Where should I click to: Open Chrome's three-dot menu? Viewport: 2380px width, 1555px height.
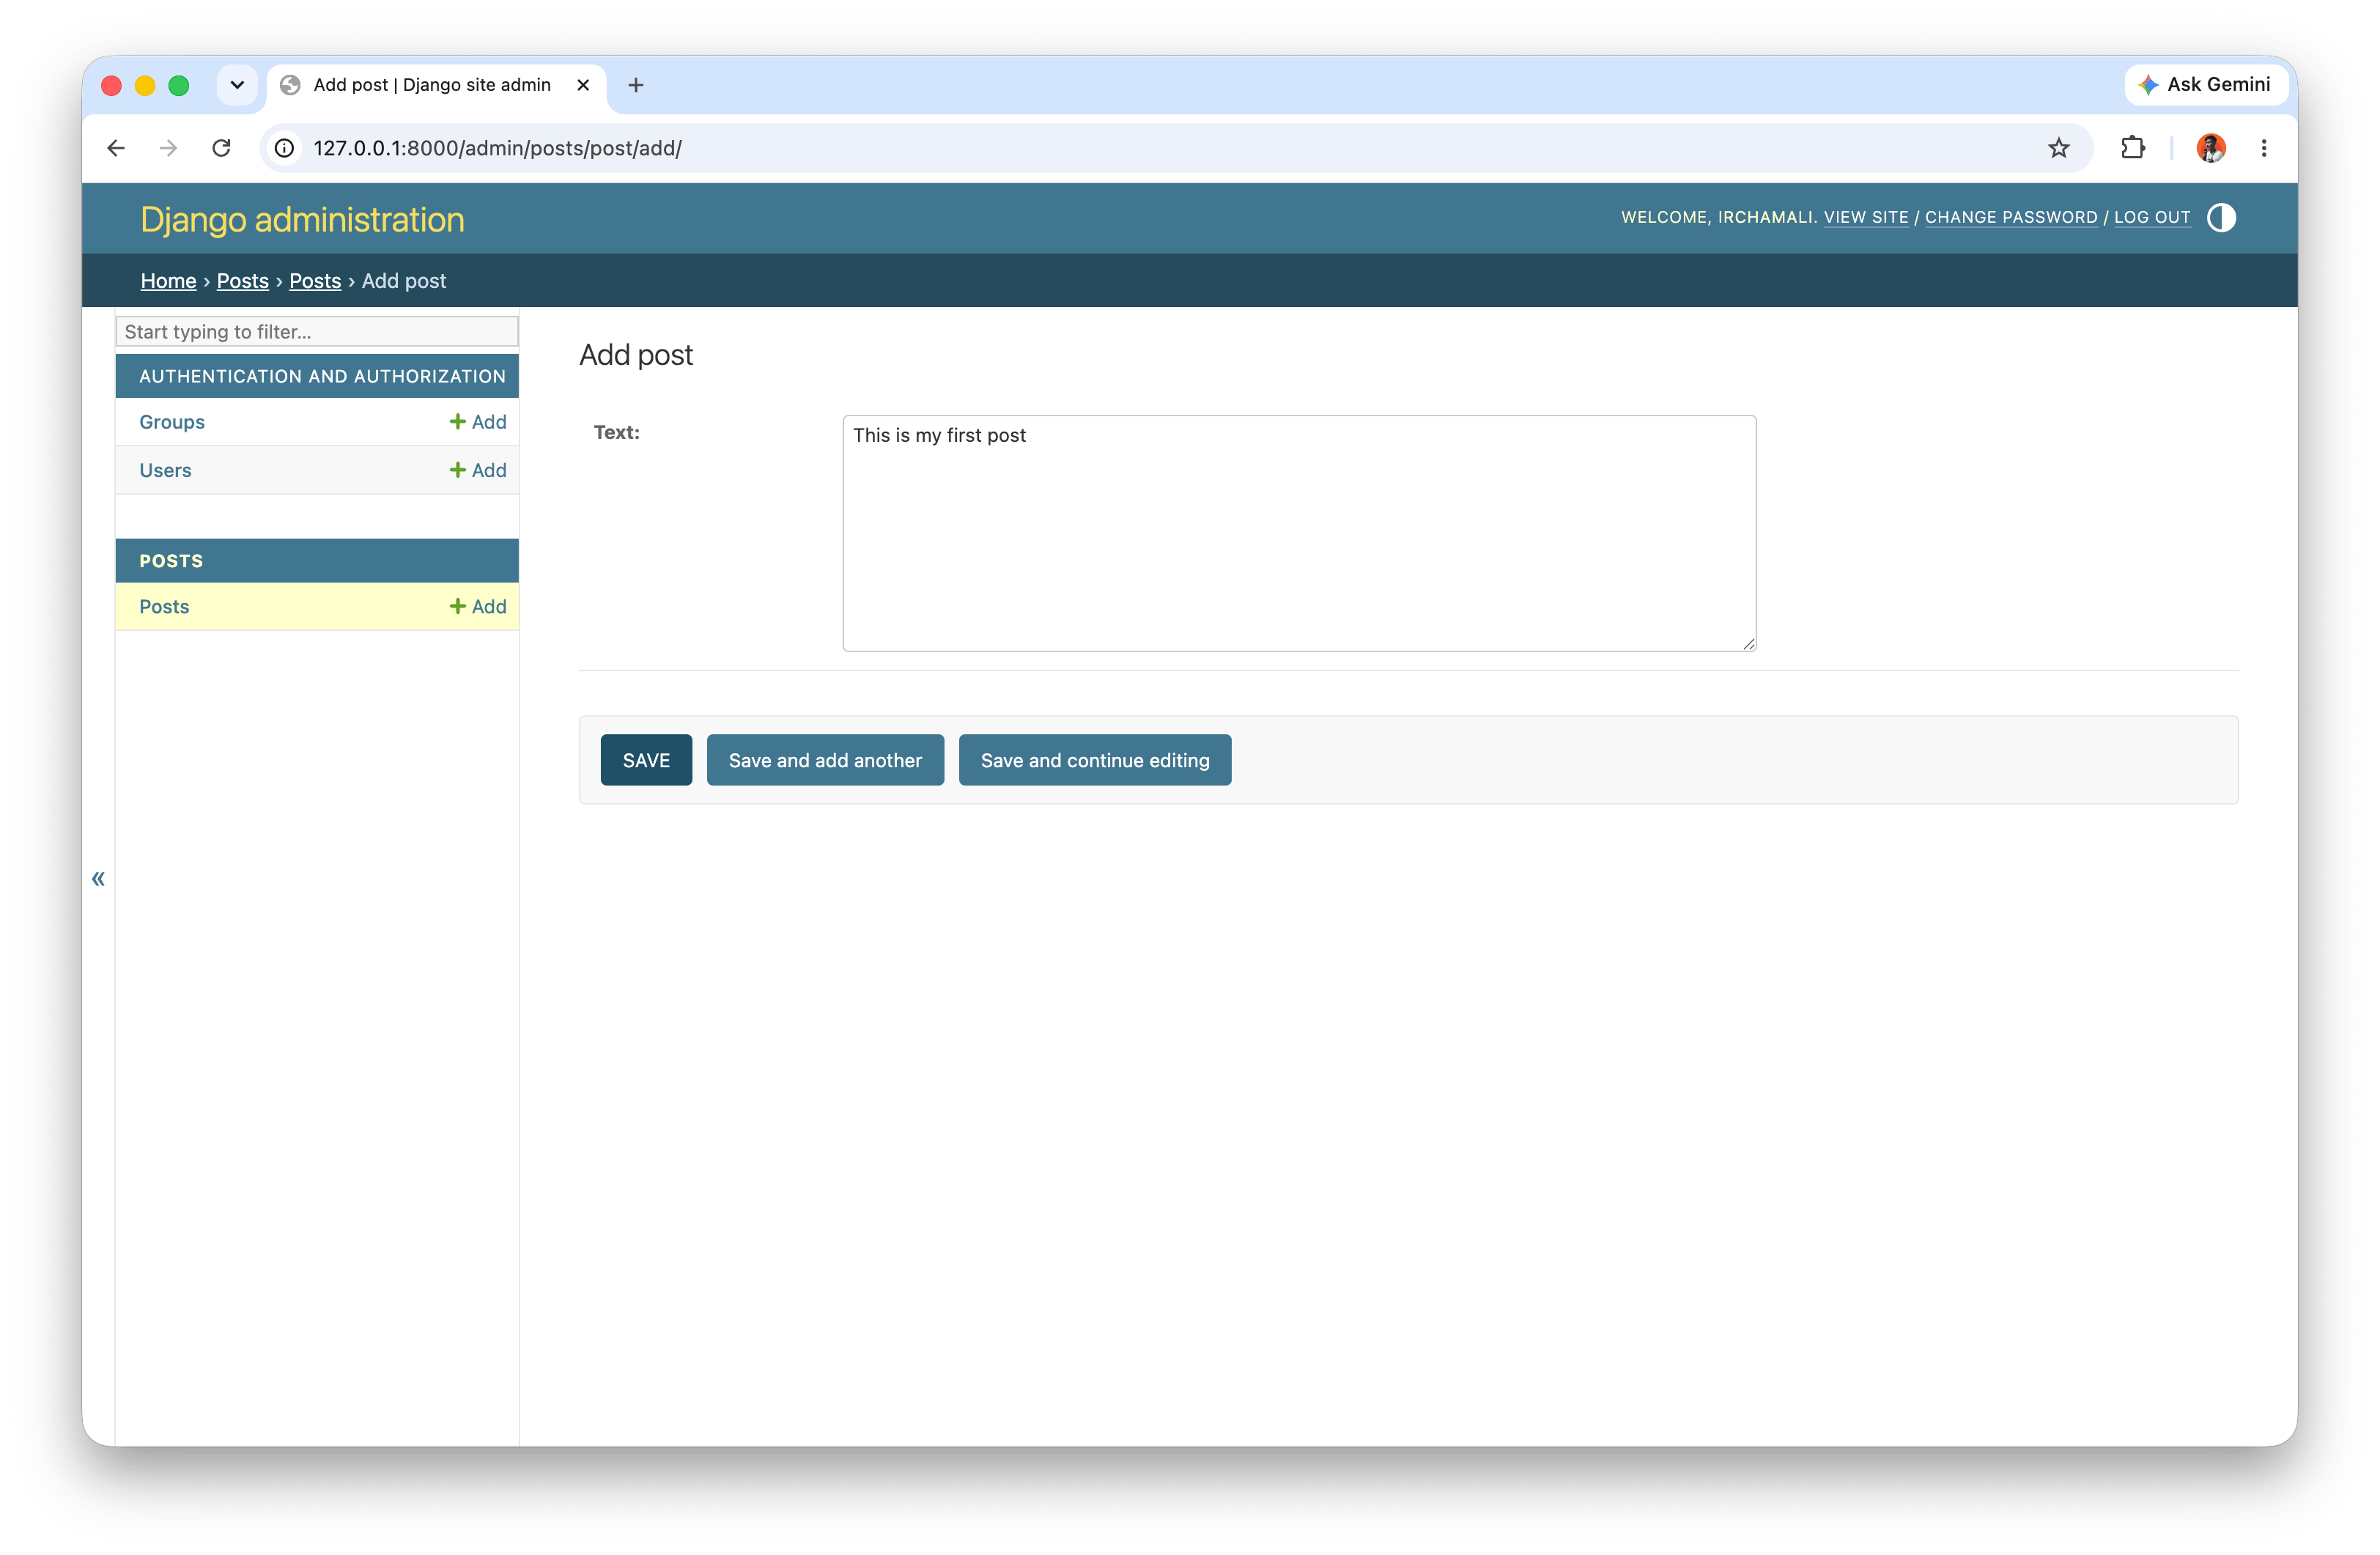point(2264,148)
